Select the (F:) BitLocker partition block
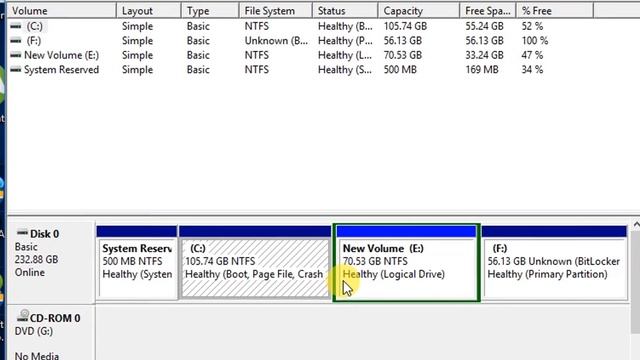The height and width of the screenshot is (360, 640). tap(555, 263)
